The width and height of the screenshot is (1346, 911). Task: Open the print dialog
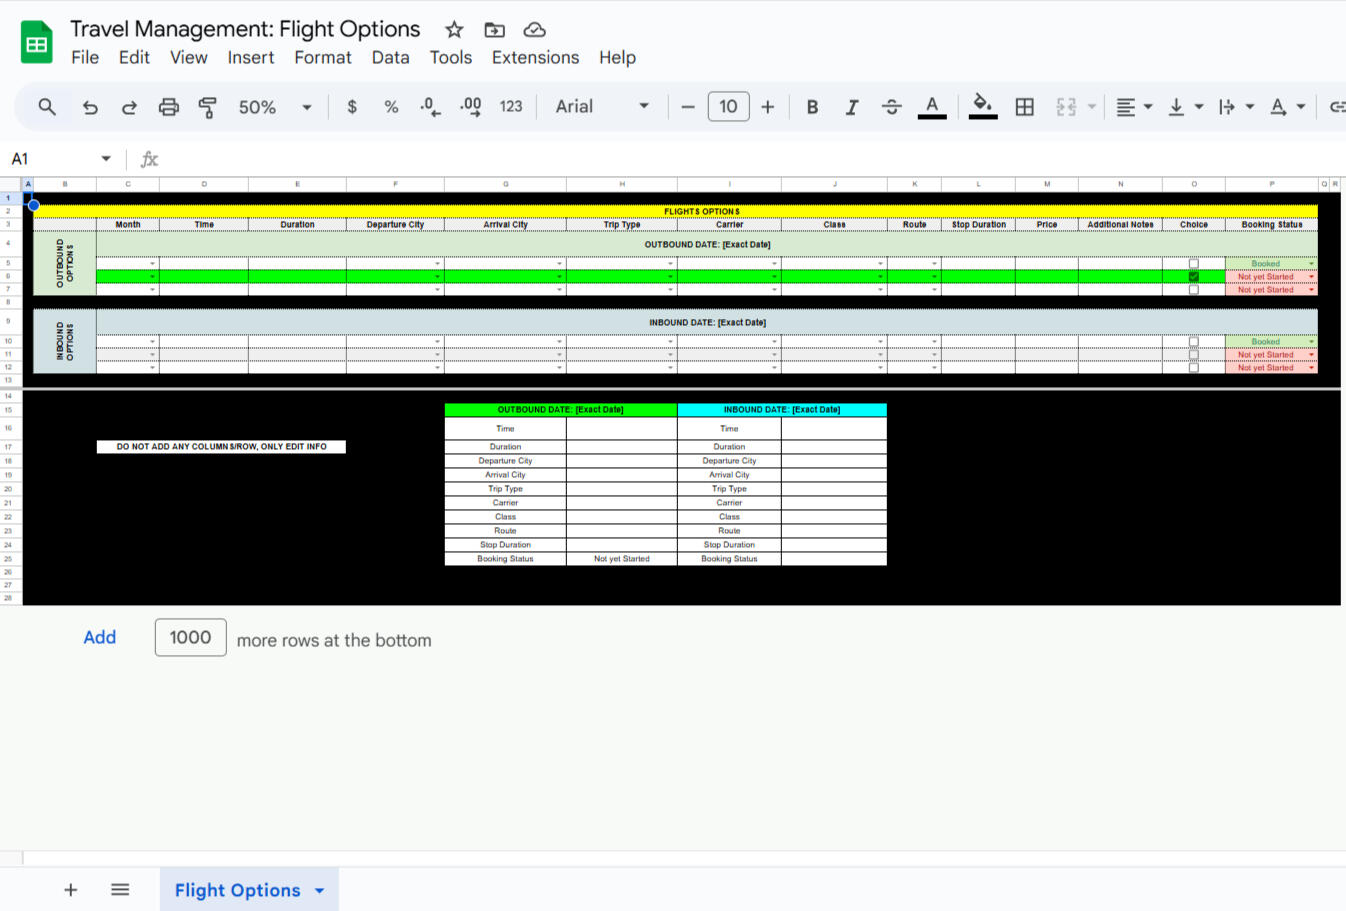pos(168,106)
